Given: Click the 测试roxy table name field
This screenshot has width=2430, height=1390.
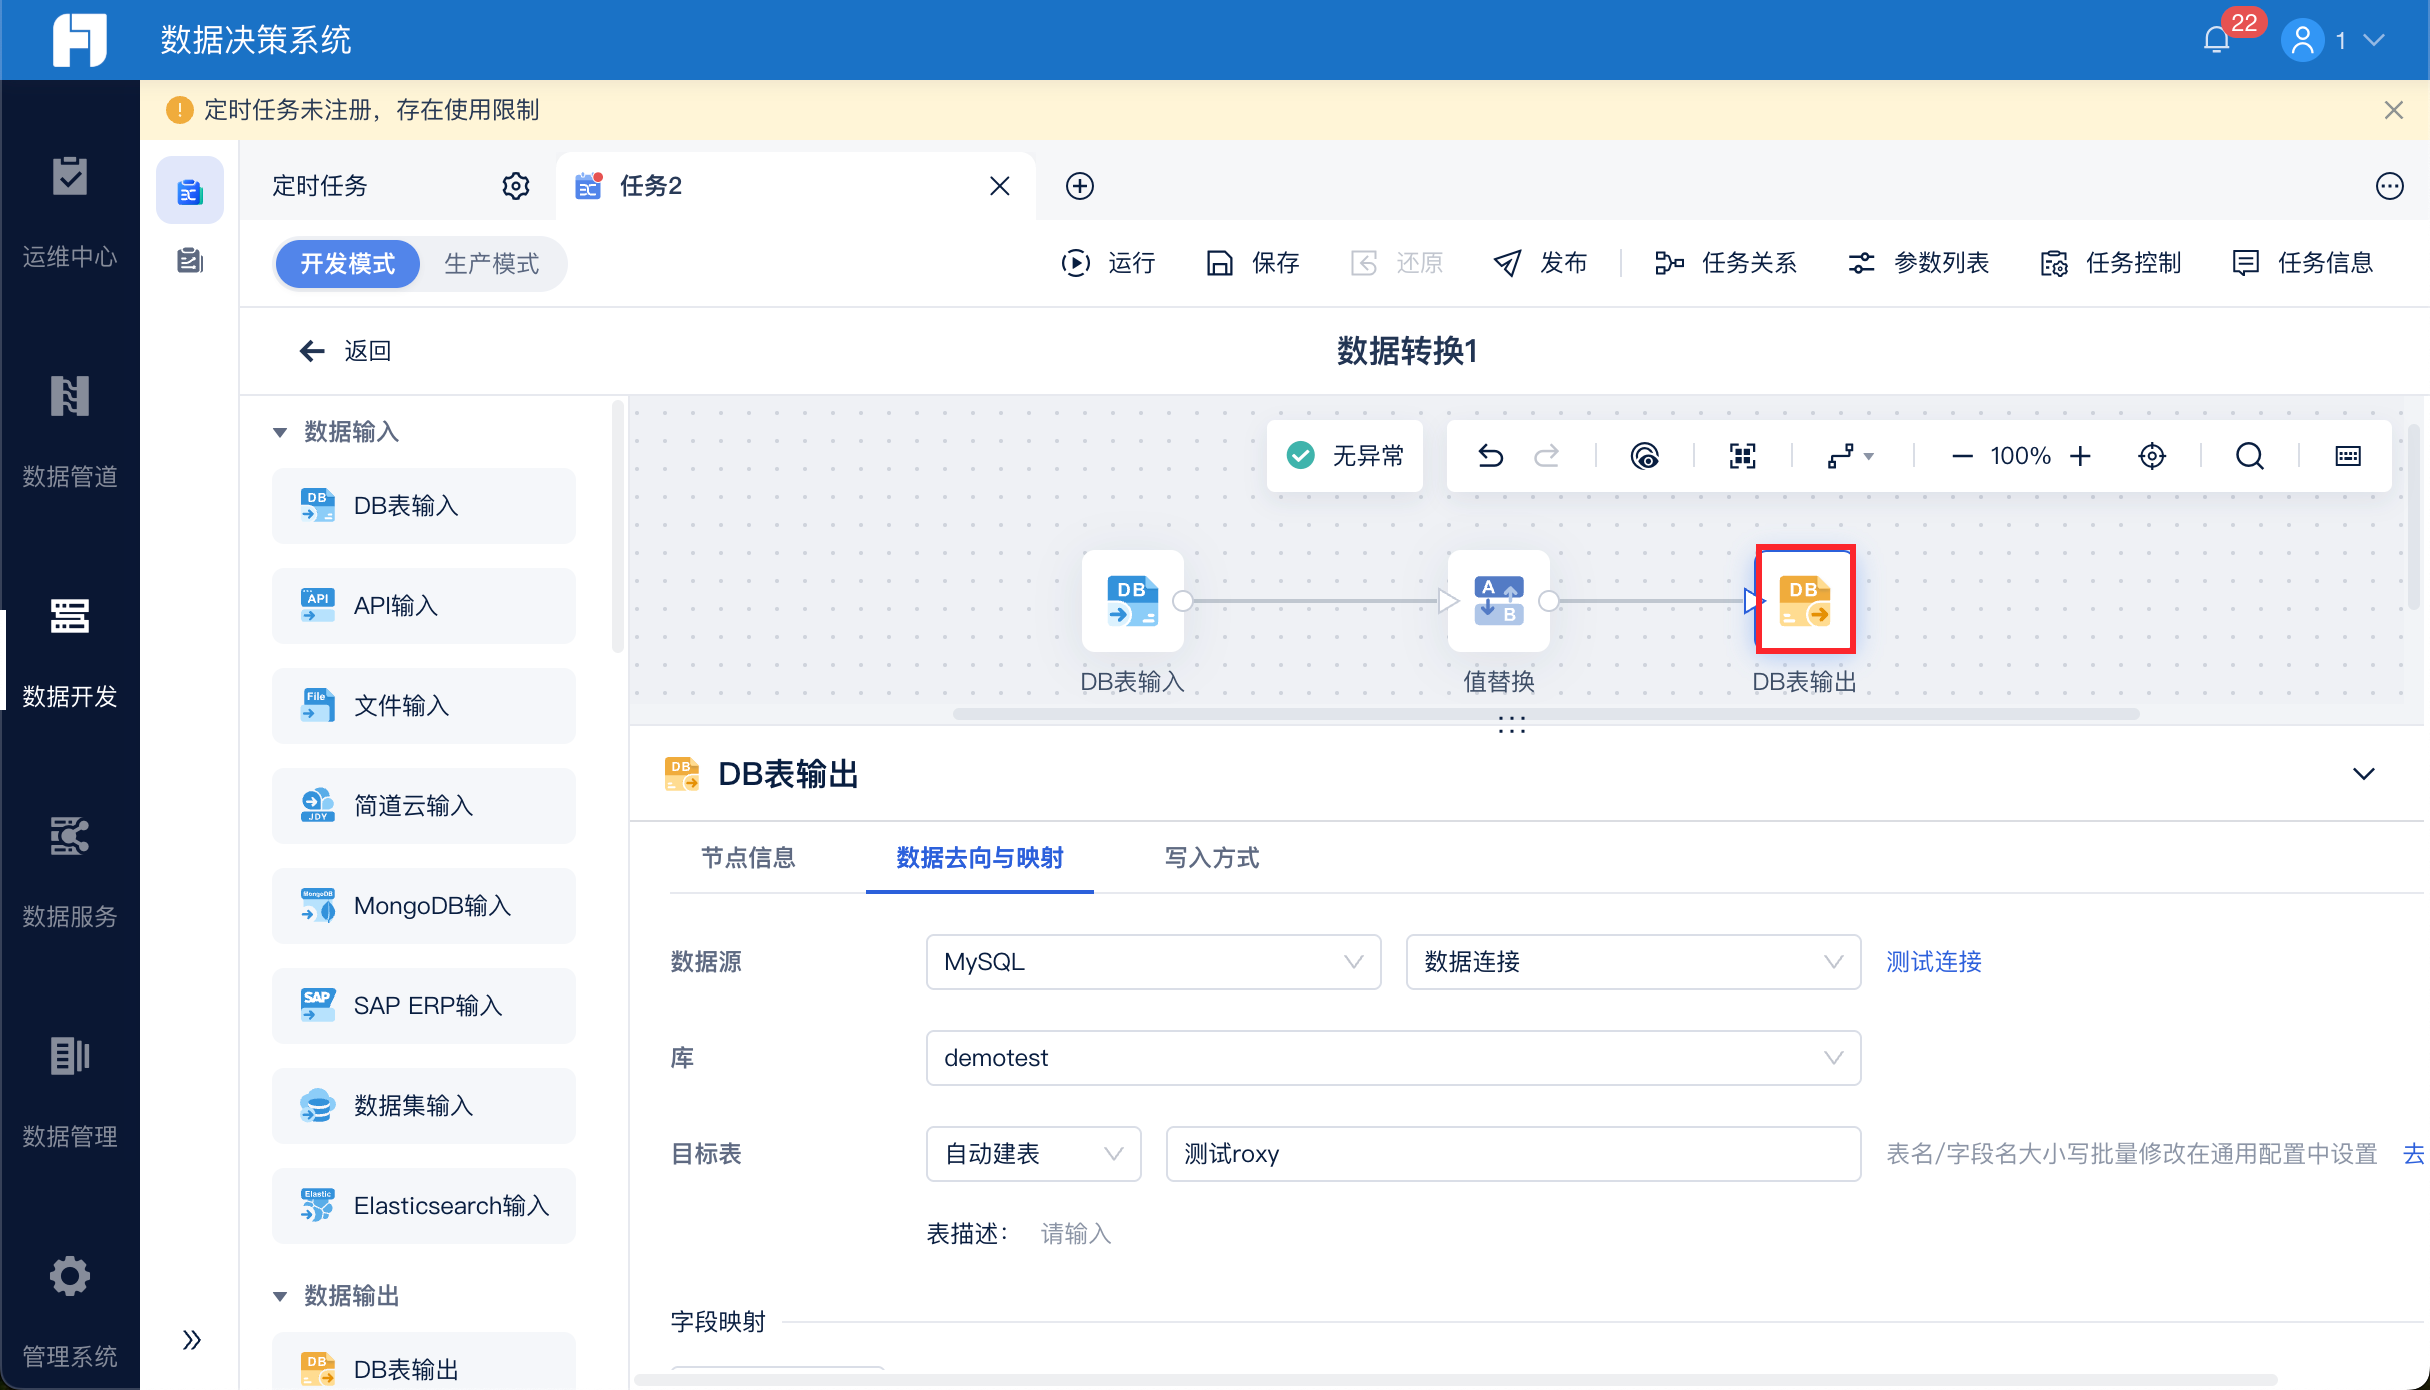Looking at the screenshot, I should [x=1512, y=1153].
